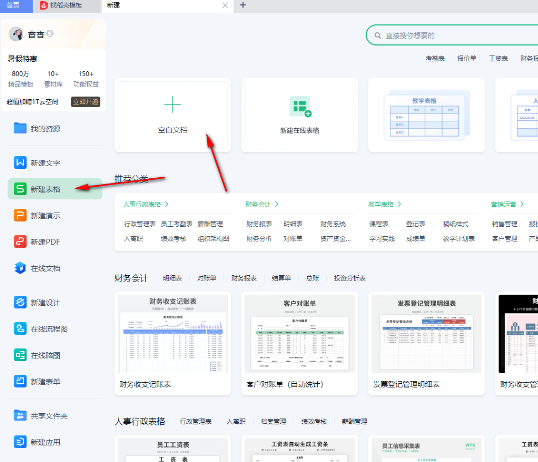Viewport: 538px width, 462px height.
Task: Open the 入离职 category link
Action: 133,239
